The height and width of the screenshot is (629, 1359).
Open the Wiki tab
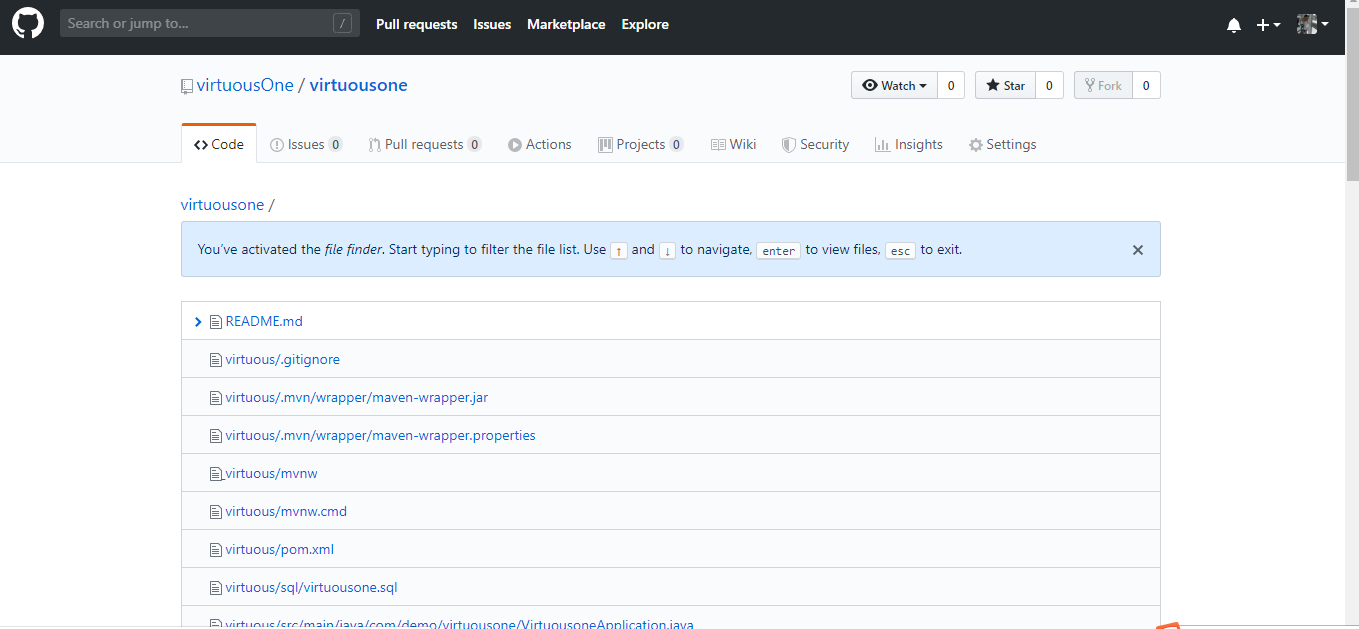pyautogui.click(x=733, y=144)
